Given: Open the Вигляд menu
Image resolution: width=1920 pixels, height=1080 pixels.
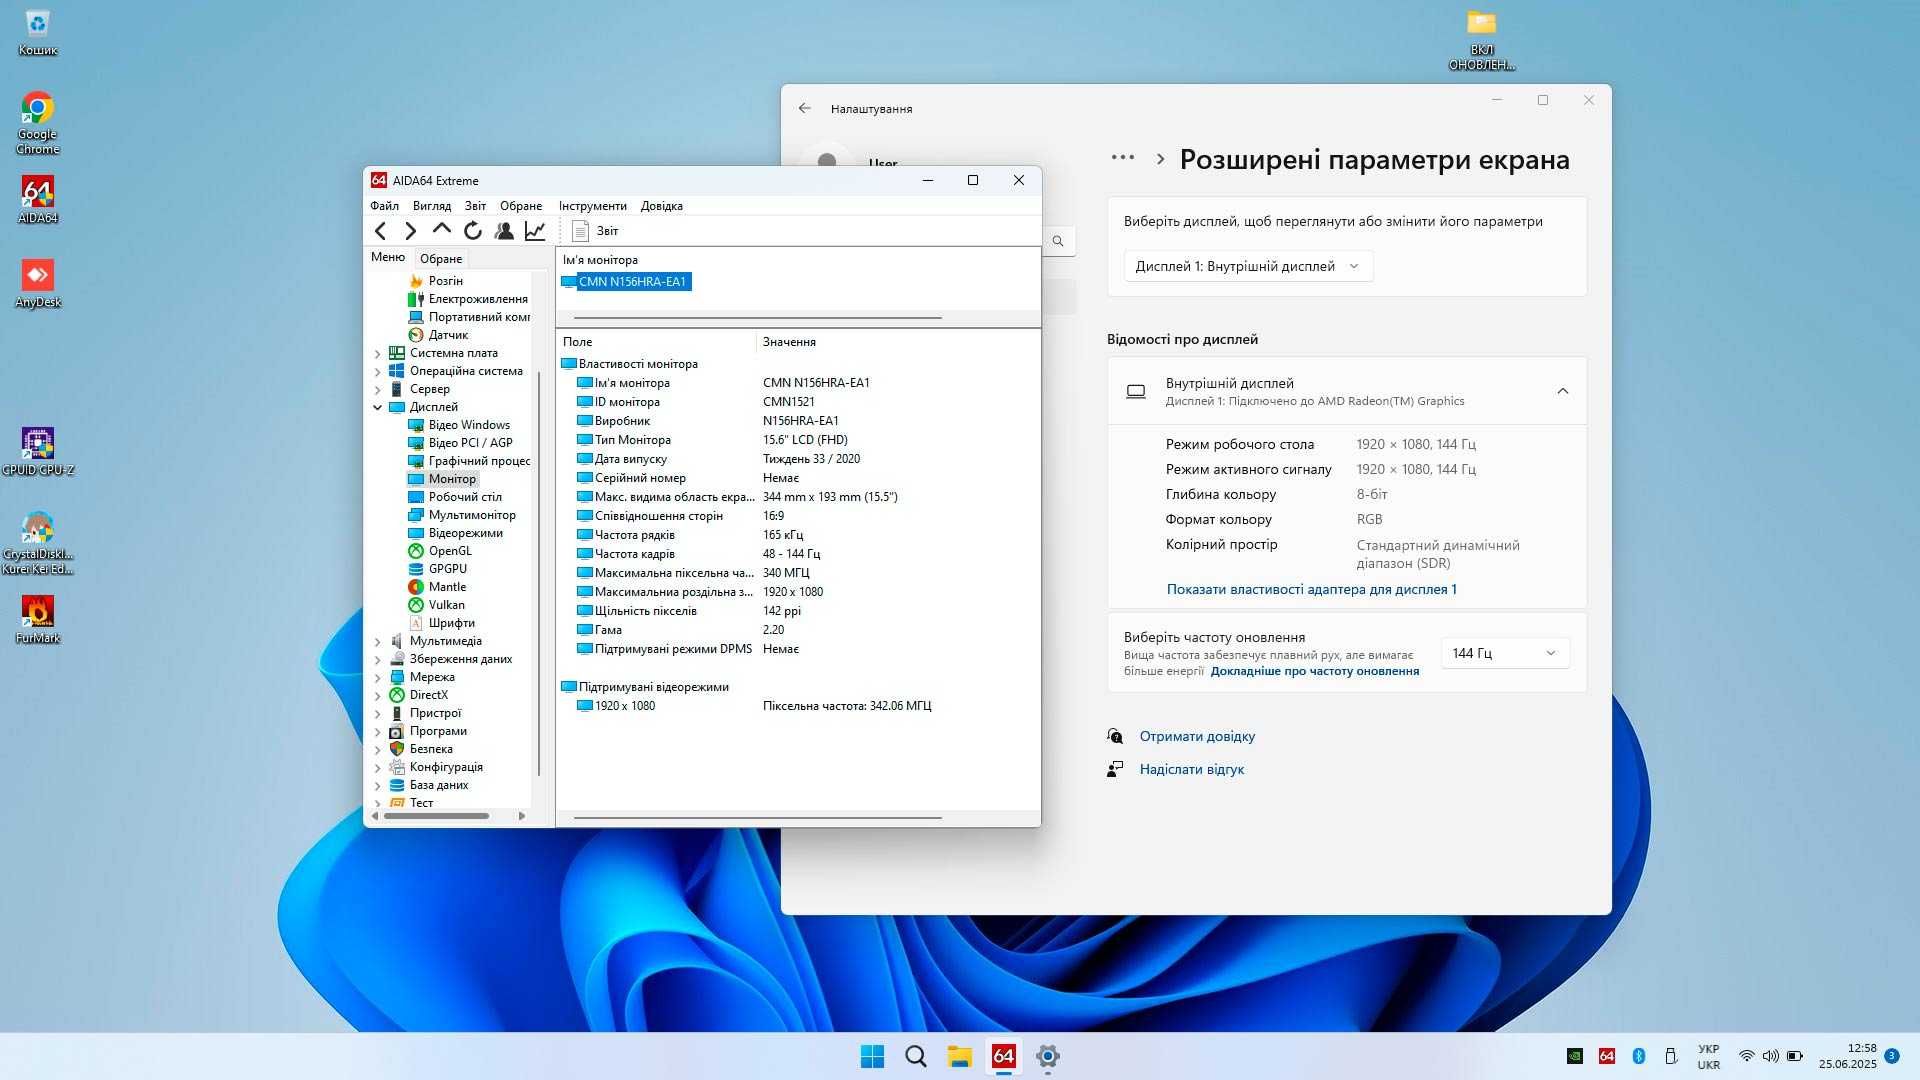Looking at the screenshot, I should [431, 206].
